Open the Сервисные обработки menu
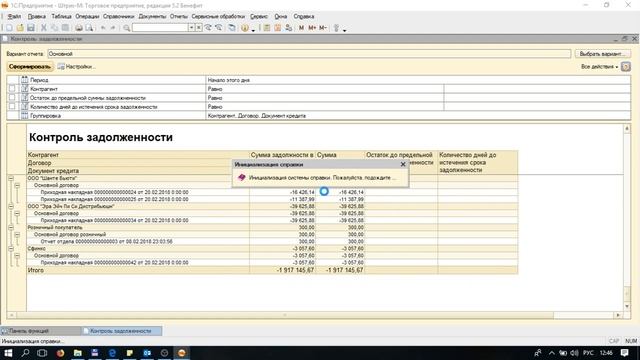 pyautogui.click(x=218, y=16)
